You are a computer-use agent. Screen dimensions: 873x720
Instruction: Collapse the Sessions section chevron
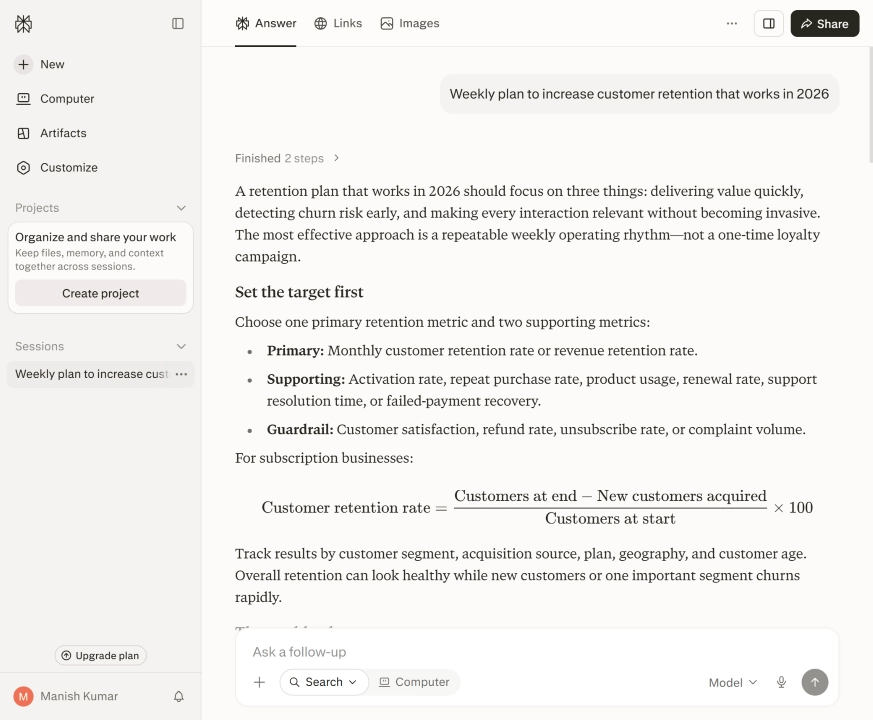tap(181, 346)
